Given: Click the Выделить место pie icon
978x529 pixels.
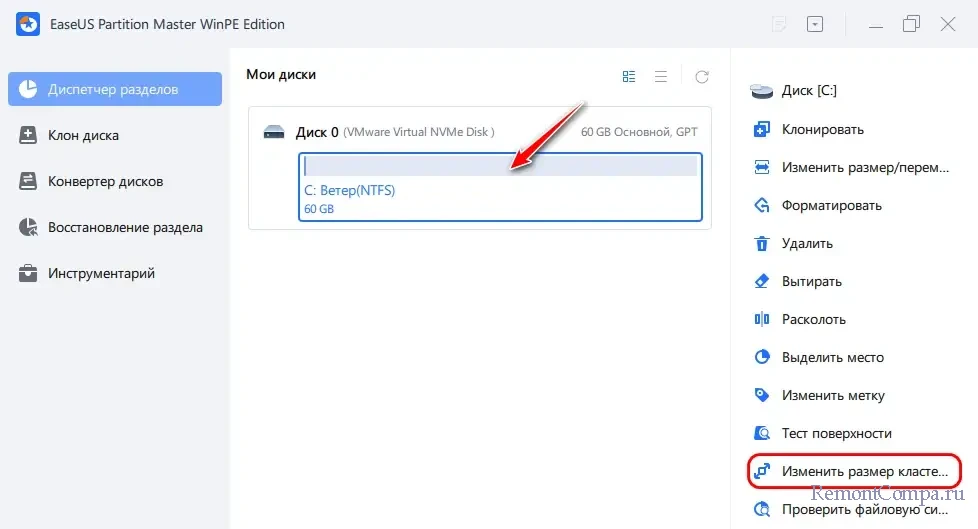Looking at the screenshot, I should tap(762, 357).
